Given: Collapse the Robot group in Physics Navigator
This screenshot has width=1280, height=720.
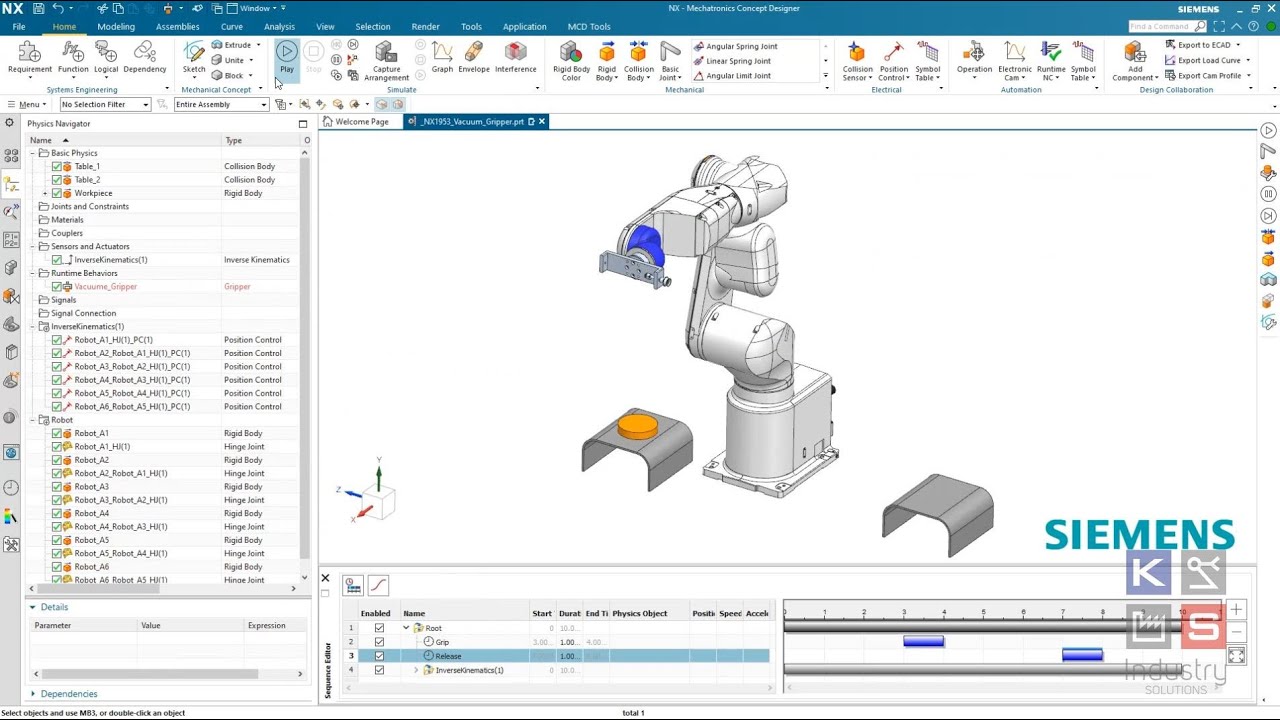Looking at the screenshot, I should [32, 420].
